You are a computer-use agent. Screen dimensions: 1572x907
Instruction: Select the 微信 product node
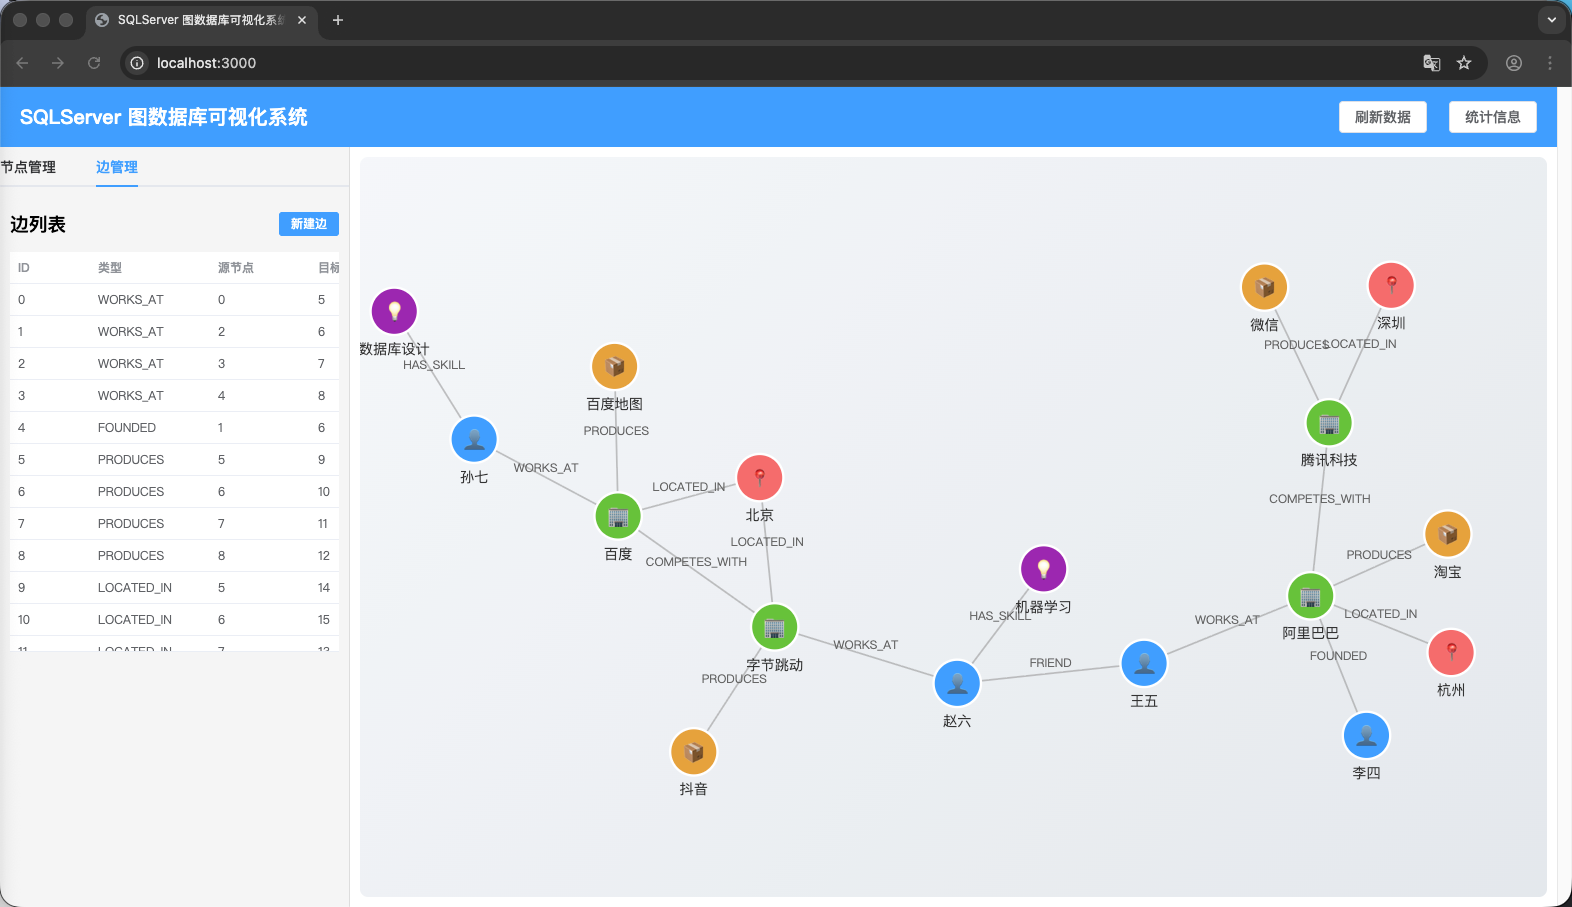1264,287
